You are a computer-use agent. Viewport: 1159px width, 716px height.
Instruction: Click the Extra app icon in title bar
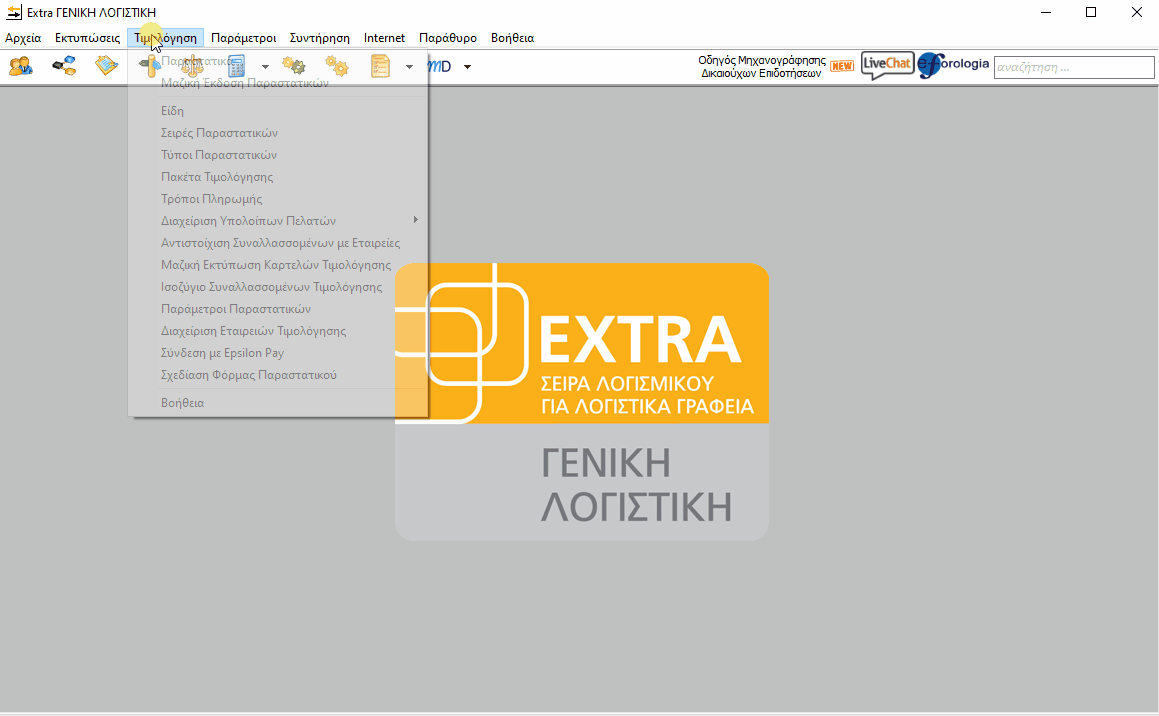pos(14,12)
